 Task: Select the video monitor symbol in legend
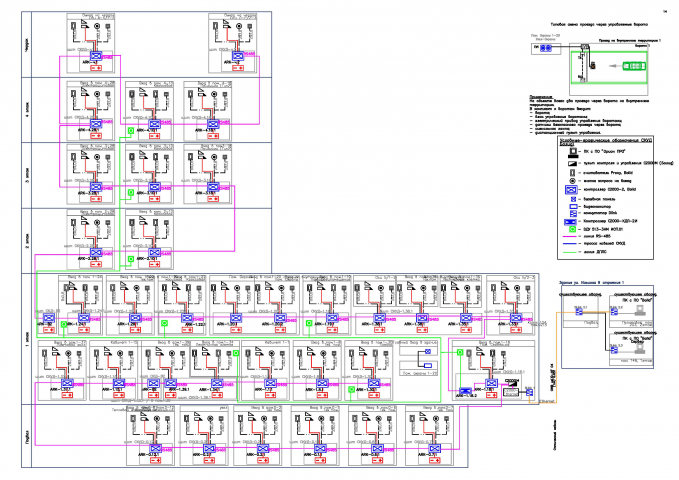pos(573,206)
